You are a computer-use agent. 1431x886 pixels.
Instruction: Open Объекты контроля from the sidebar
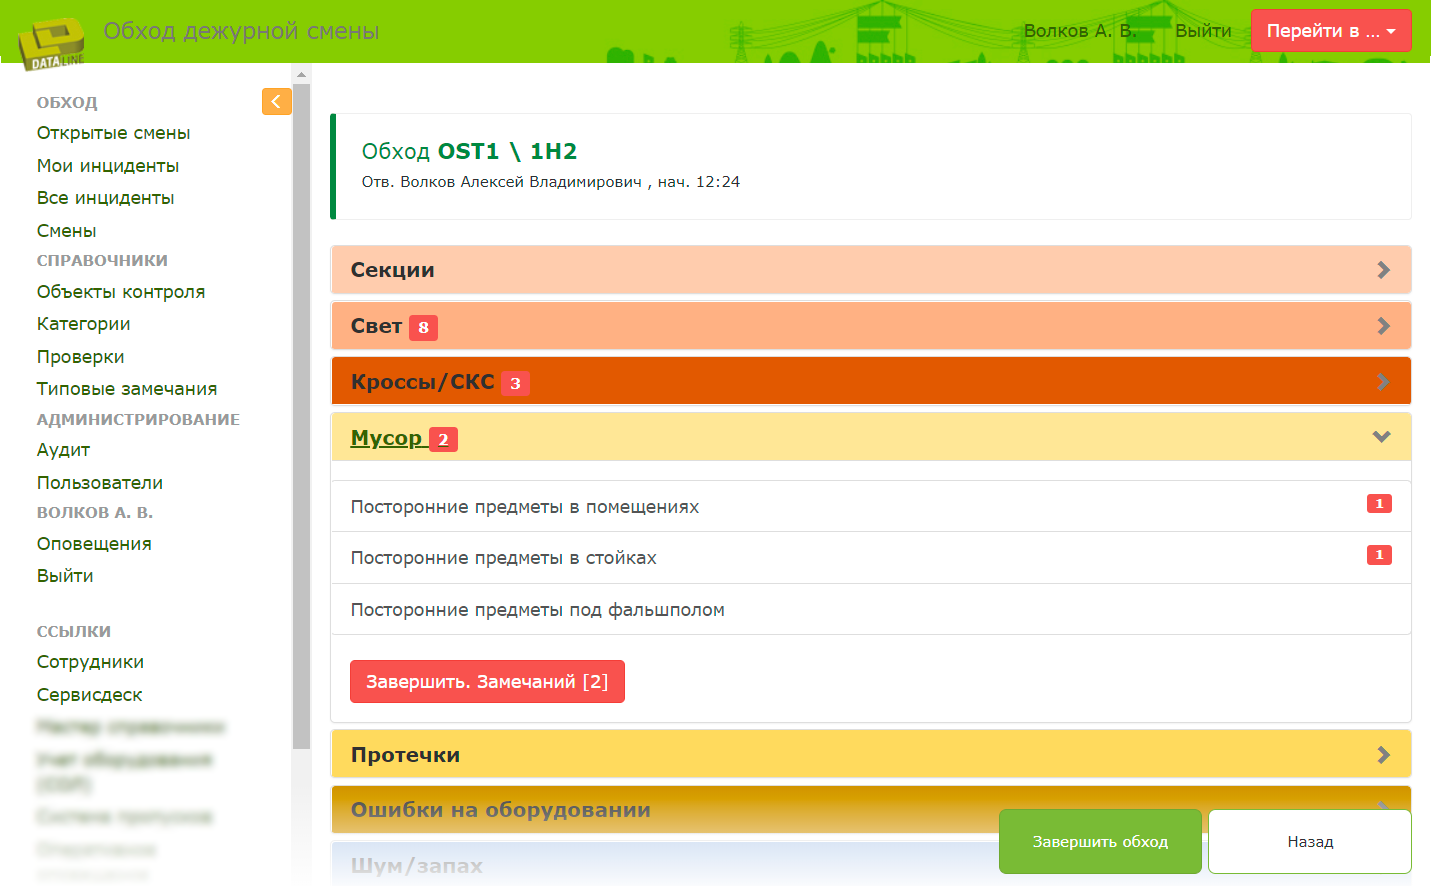click(x=120, y=291)
